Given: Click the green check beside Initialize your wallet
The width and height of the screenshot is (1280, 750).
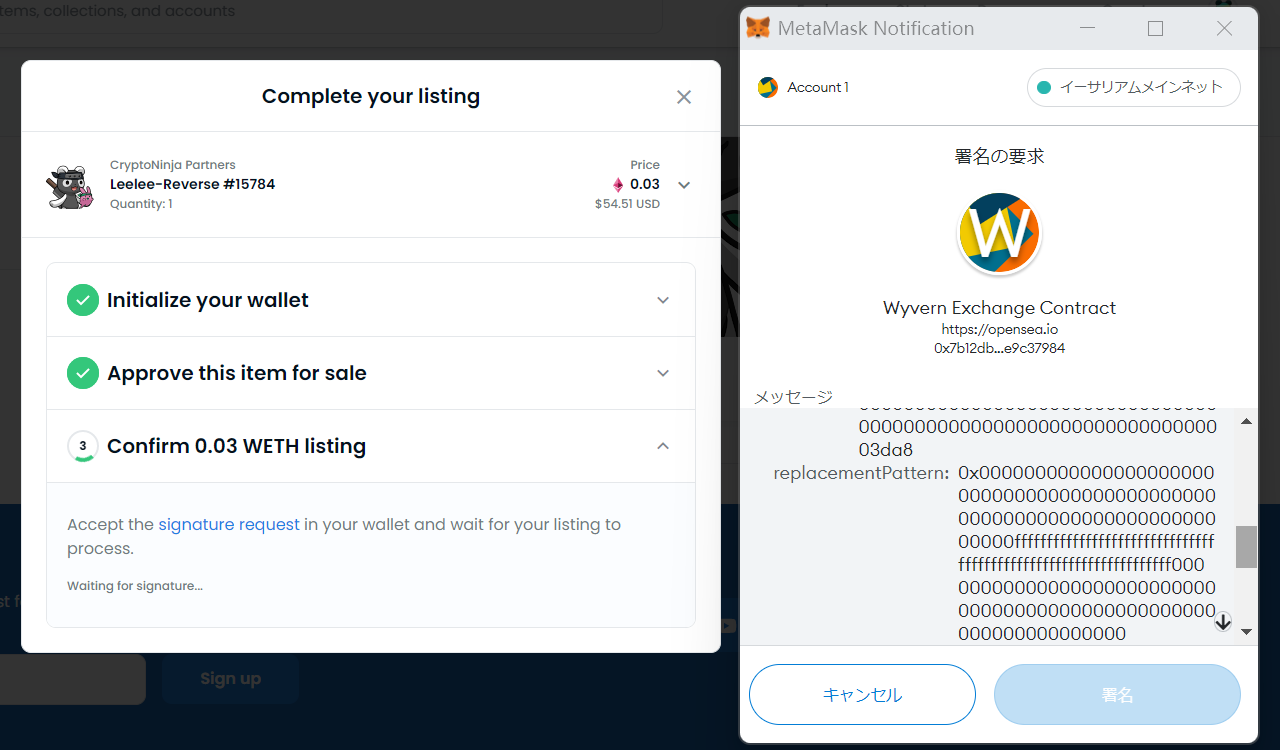Looking at the screenshot, I should click(83, 300).
